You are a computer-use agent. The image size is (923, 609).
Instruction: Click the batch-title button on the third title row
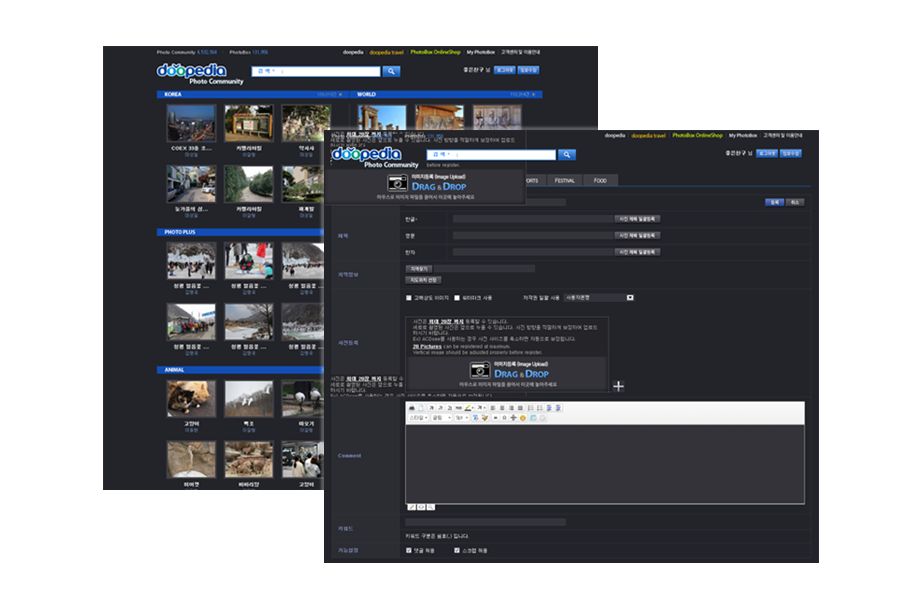coord(637,252)
